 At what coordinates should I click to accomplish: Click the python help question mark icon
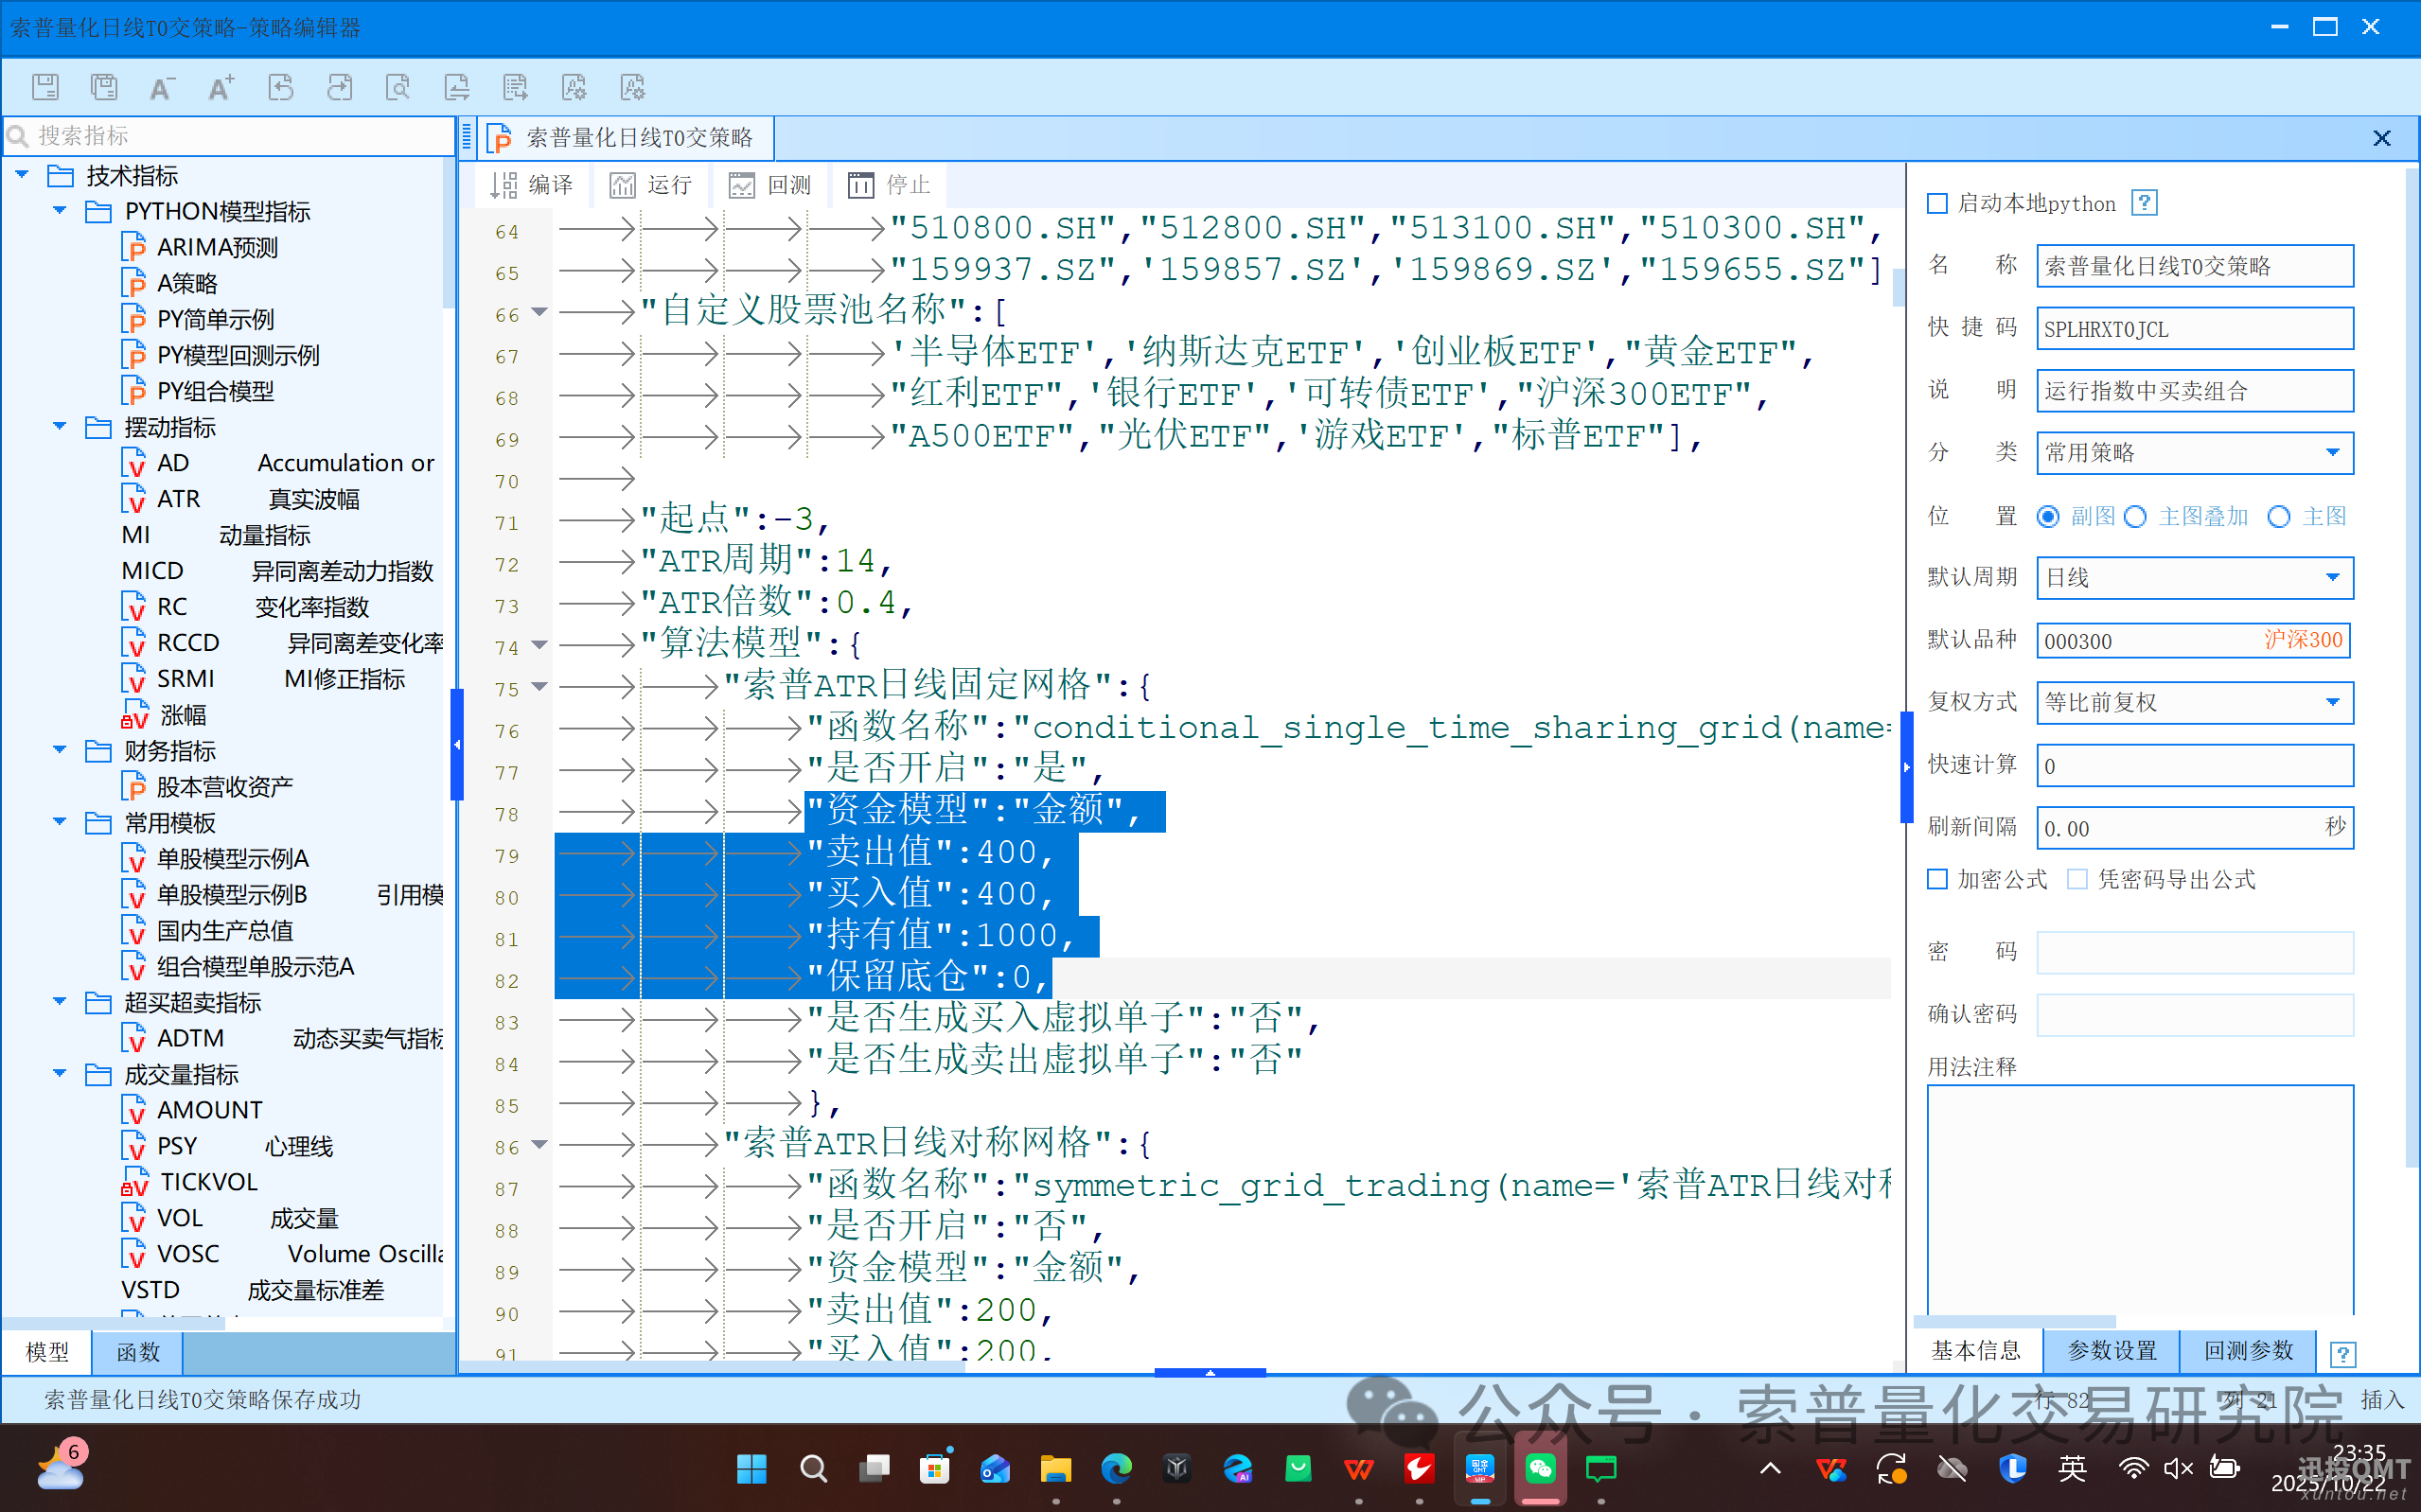2144,203
